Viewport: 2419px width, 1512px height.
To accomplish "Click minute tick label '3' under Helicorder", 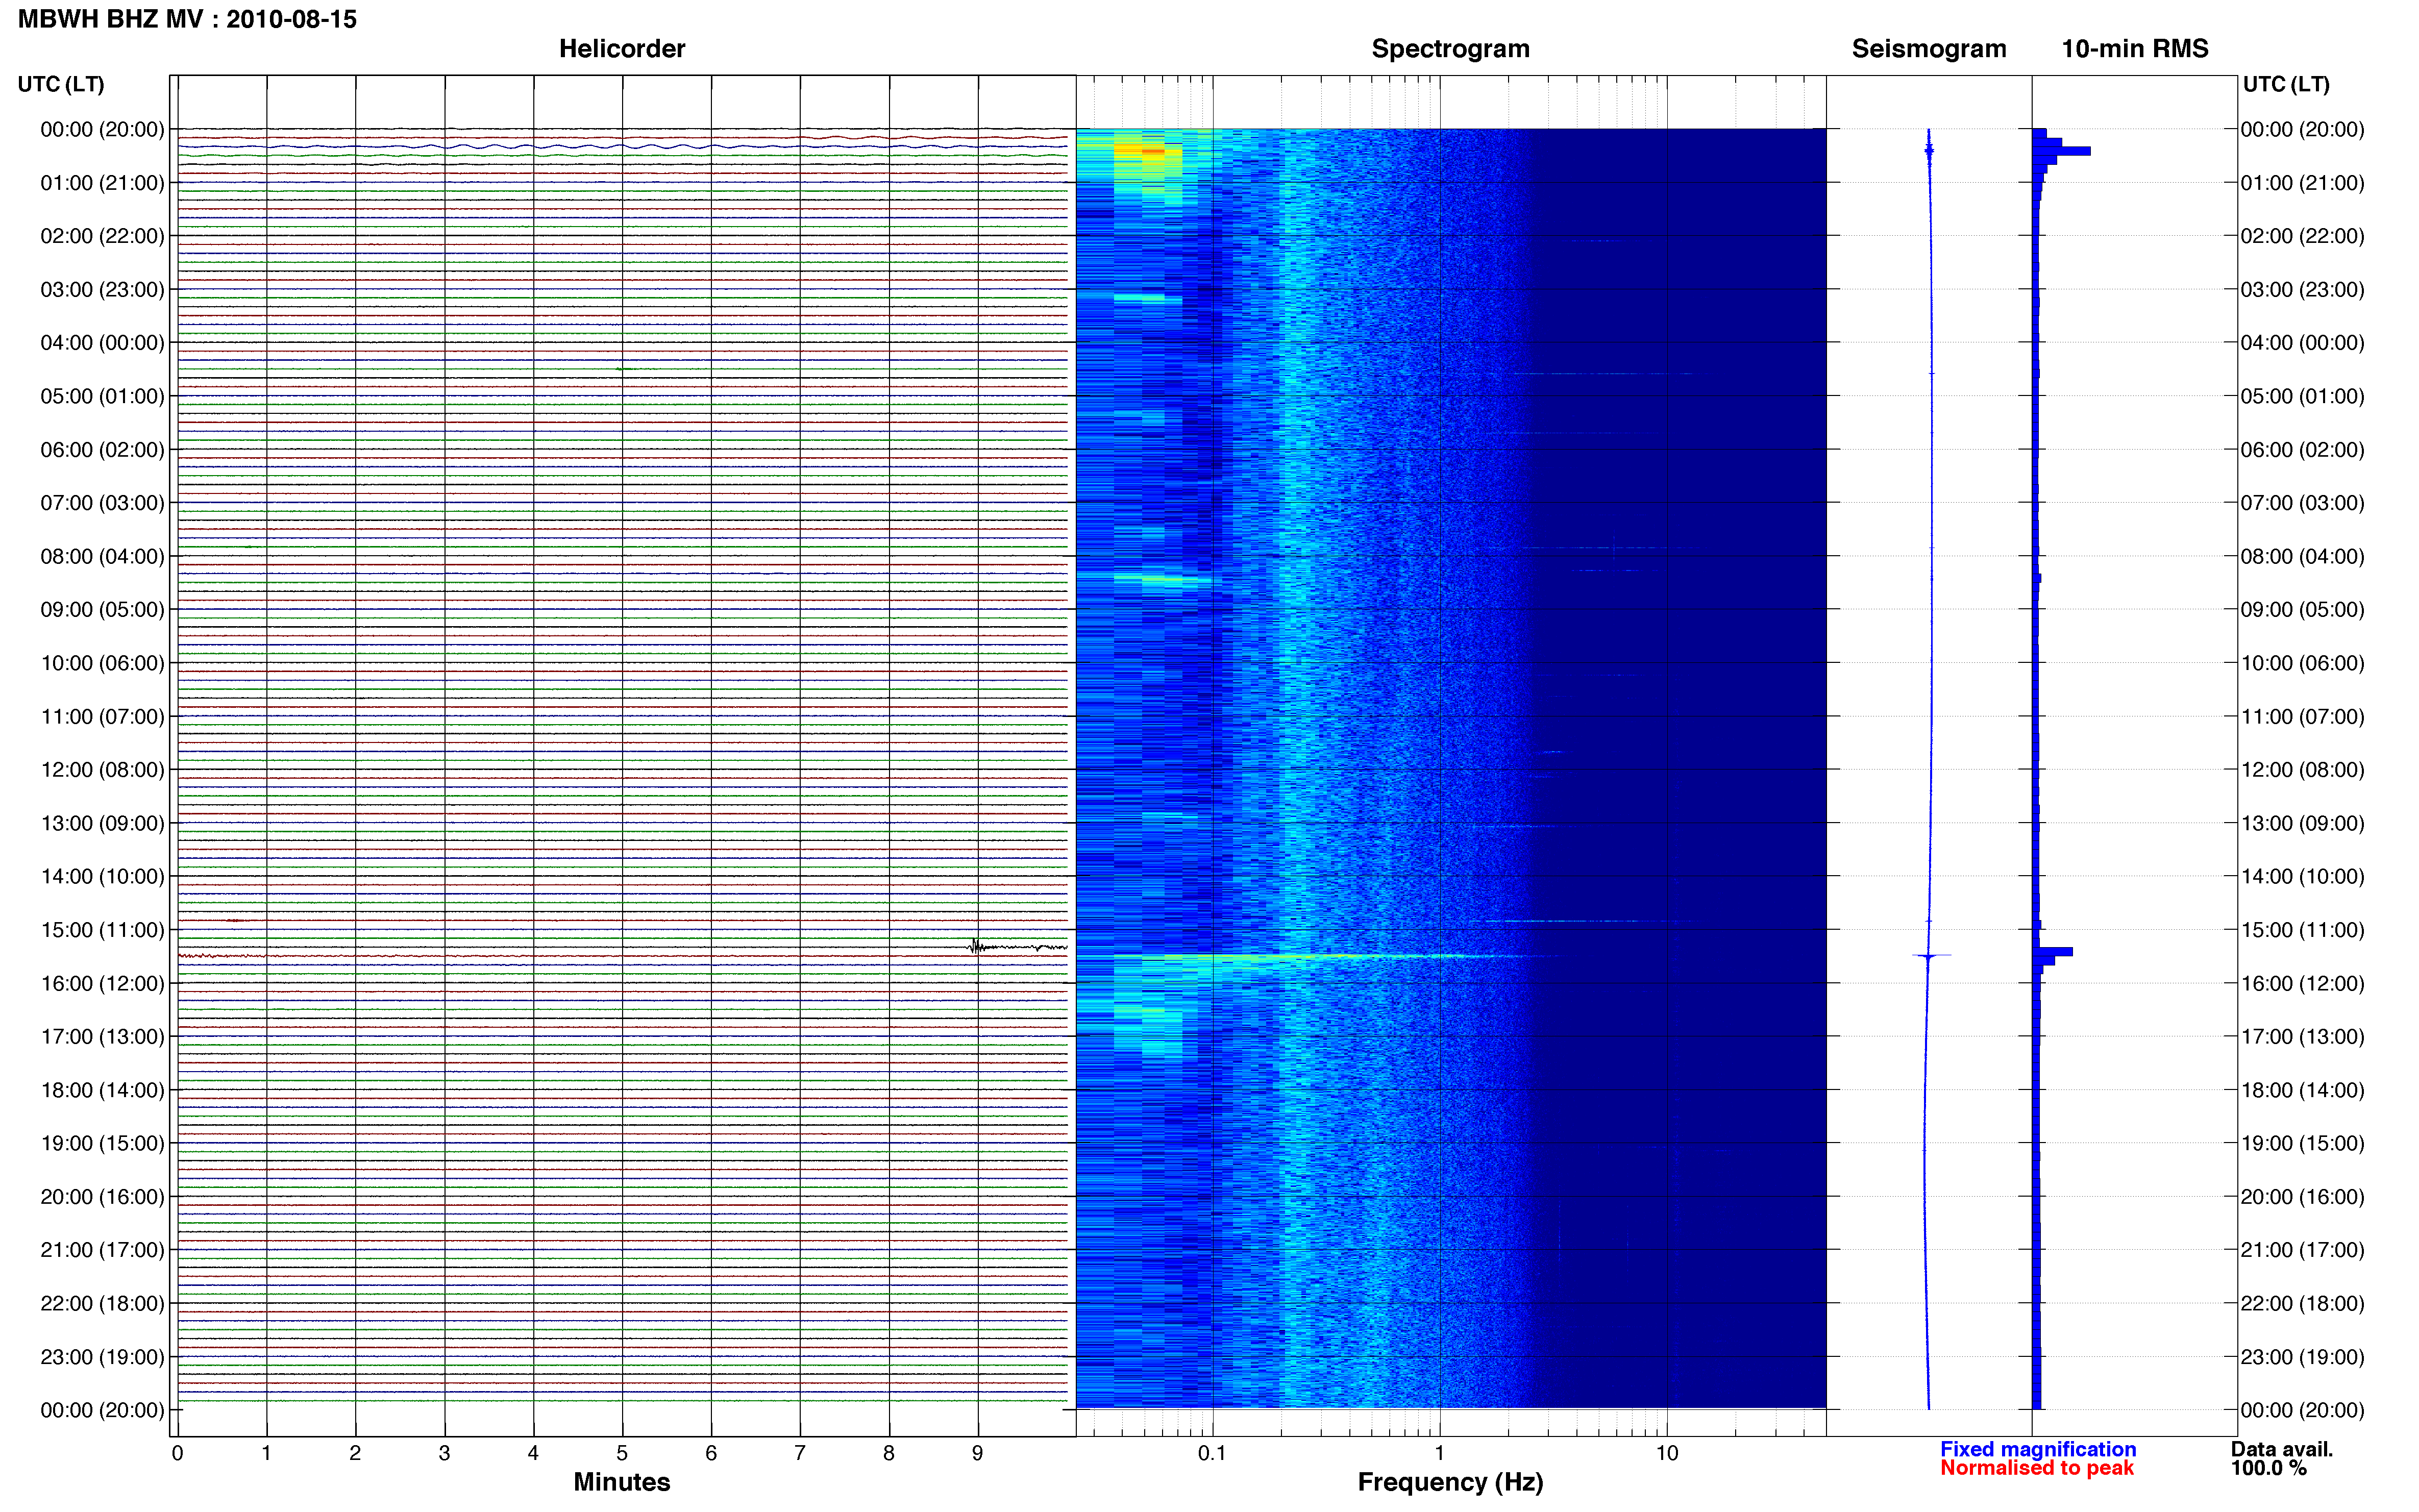I will pyautogui.click(x=444, y=1454).
